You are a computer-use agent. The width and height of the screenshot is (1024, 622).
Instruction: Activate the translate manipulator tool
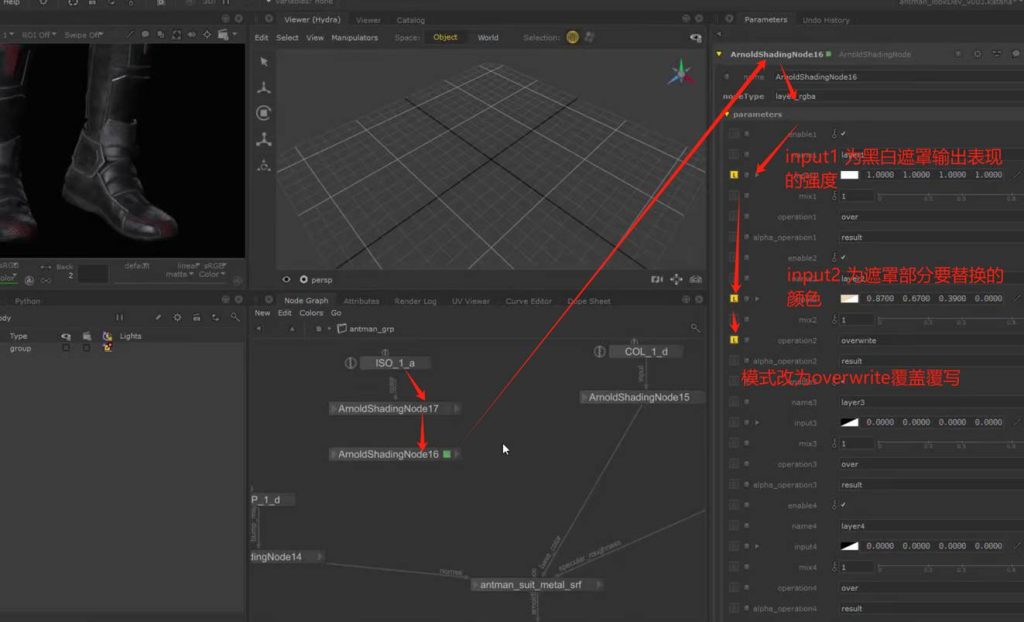(x=264, y=88)
